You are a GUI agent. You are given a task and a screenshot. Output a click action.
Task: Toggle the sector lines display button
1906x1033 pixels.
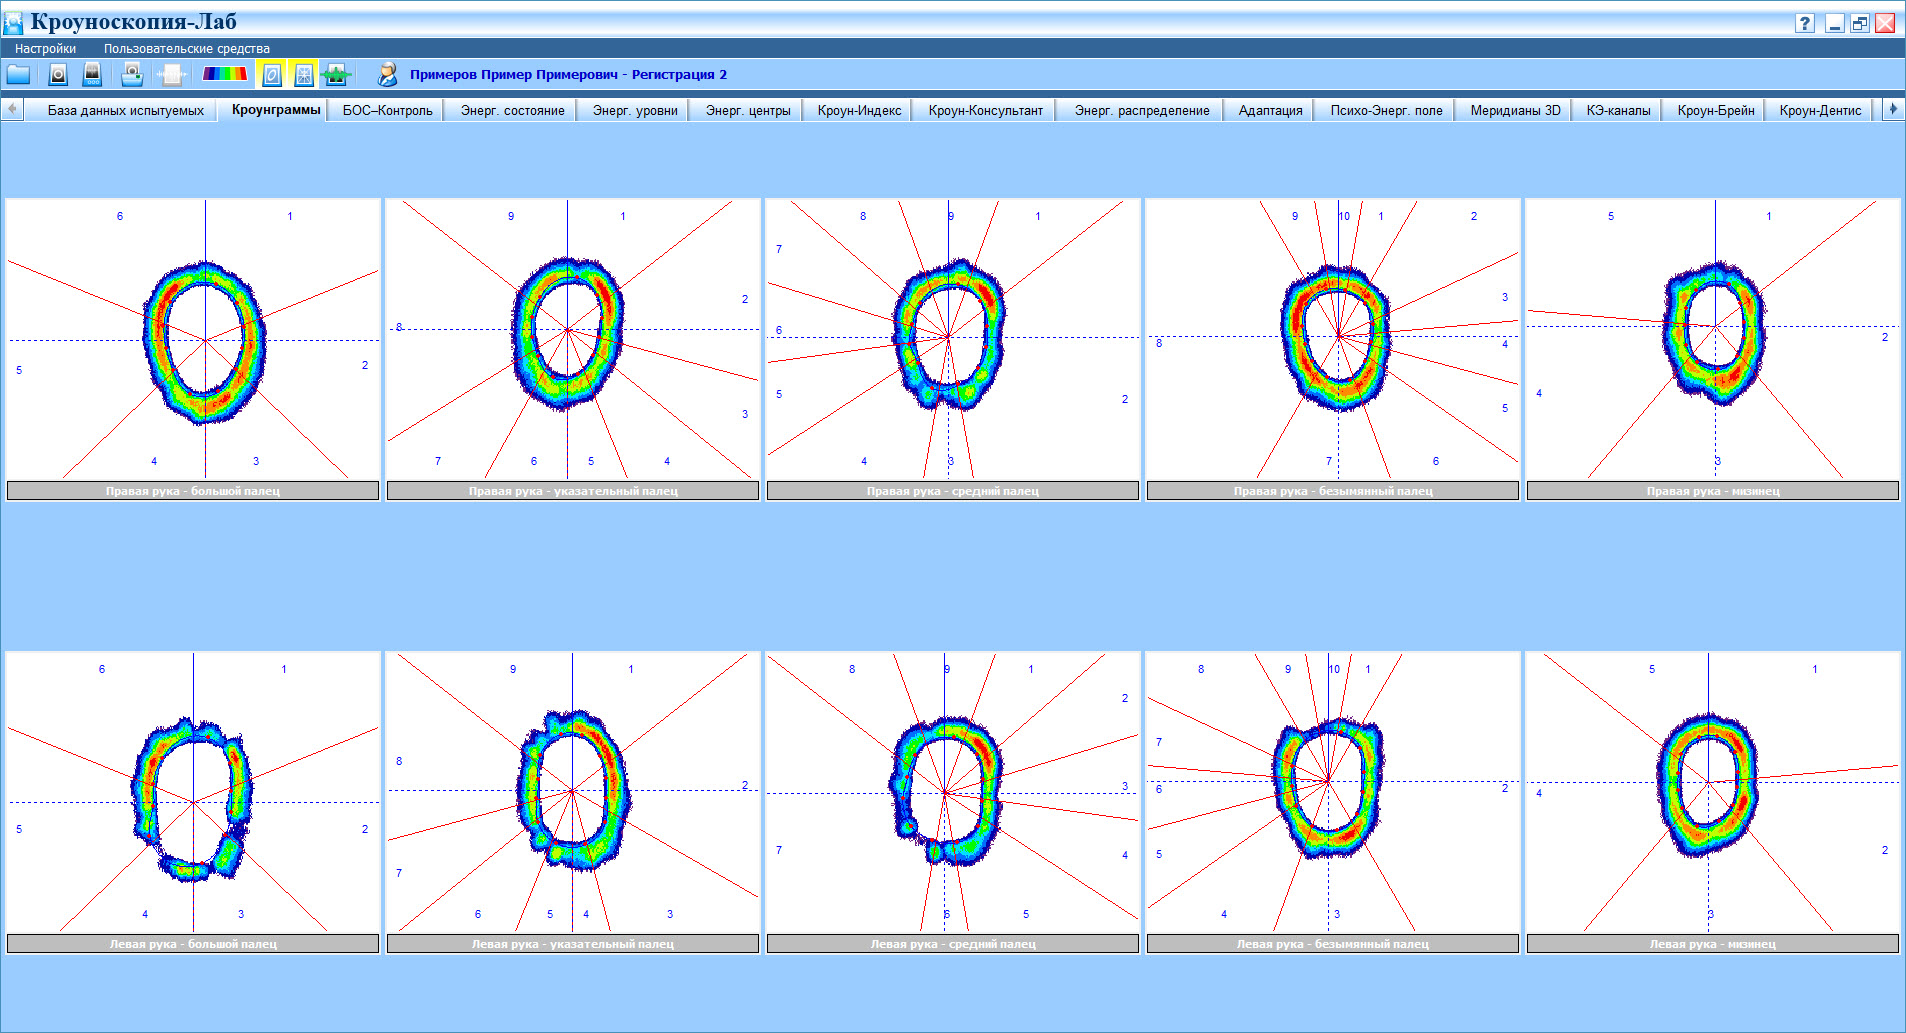(x=304, y=74)
